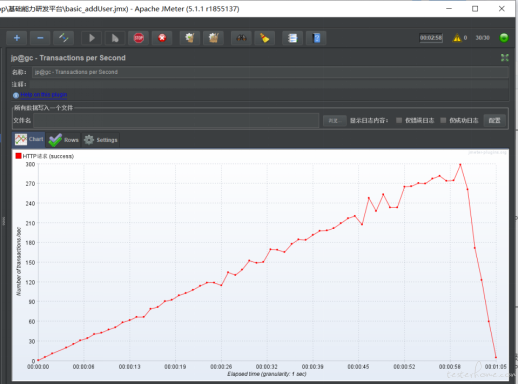Click the peak data point at 300
Screen dimensions: 518x385
point(460,164)
